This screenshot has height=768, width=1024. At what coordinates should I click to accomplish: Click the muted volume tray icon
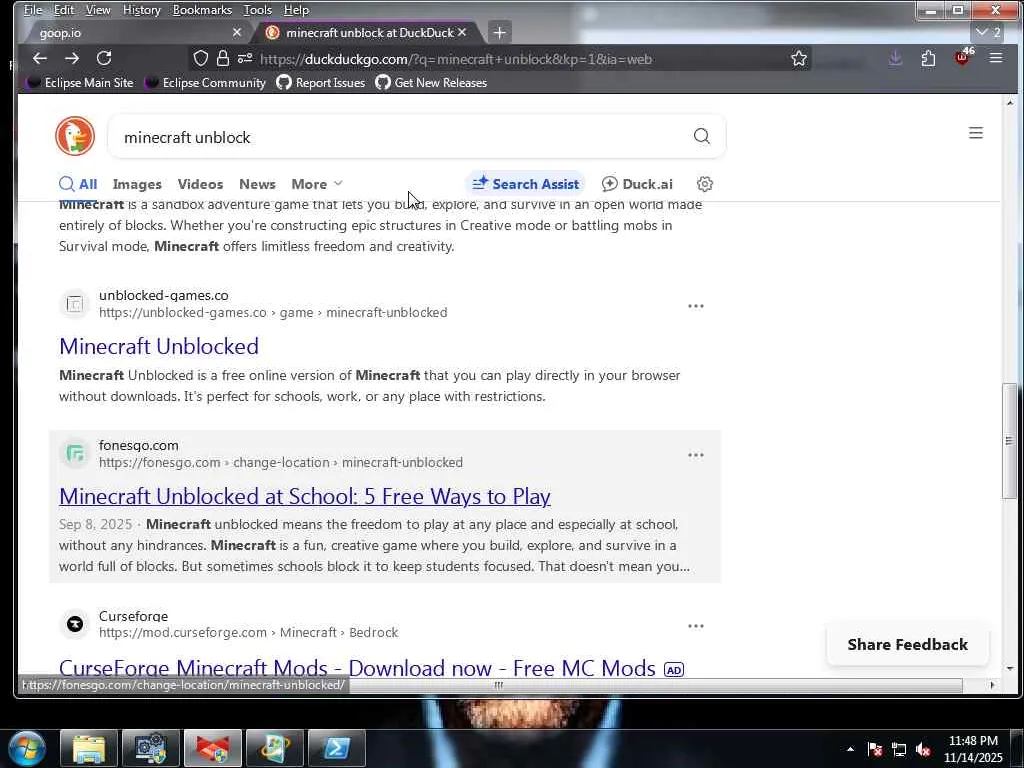point(923,750)
